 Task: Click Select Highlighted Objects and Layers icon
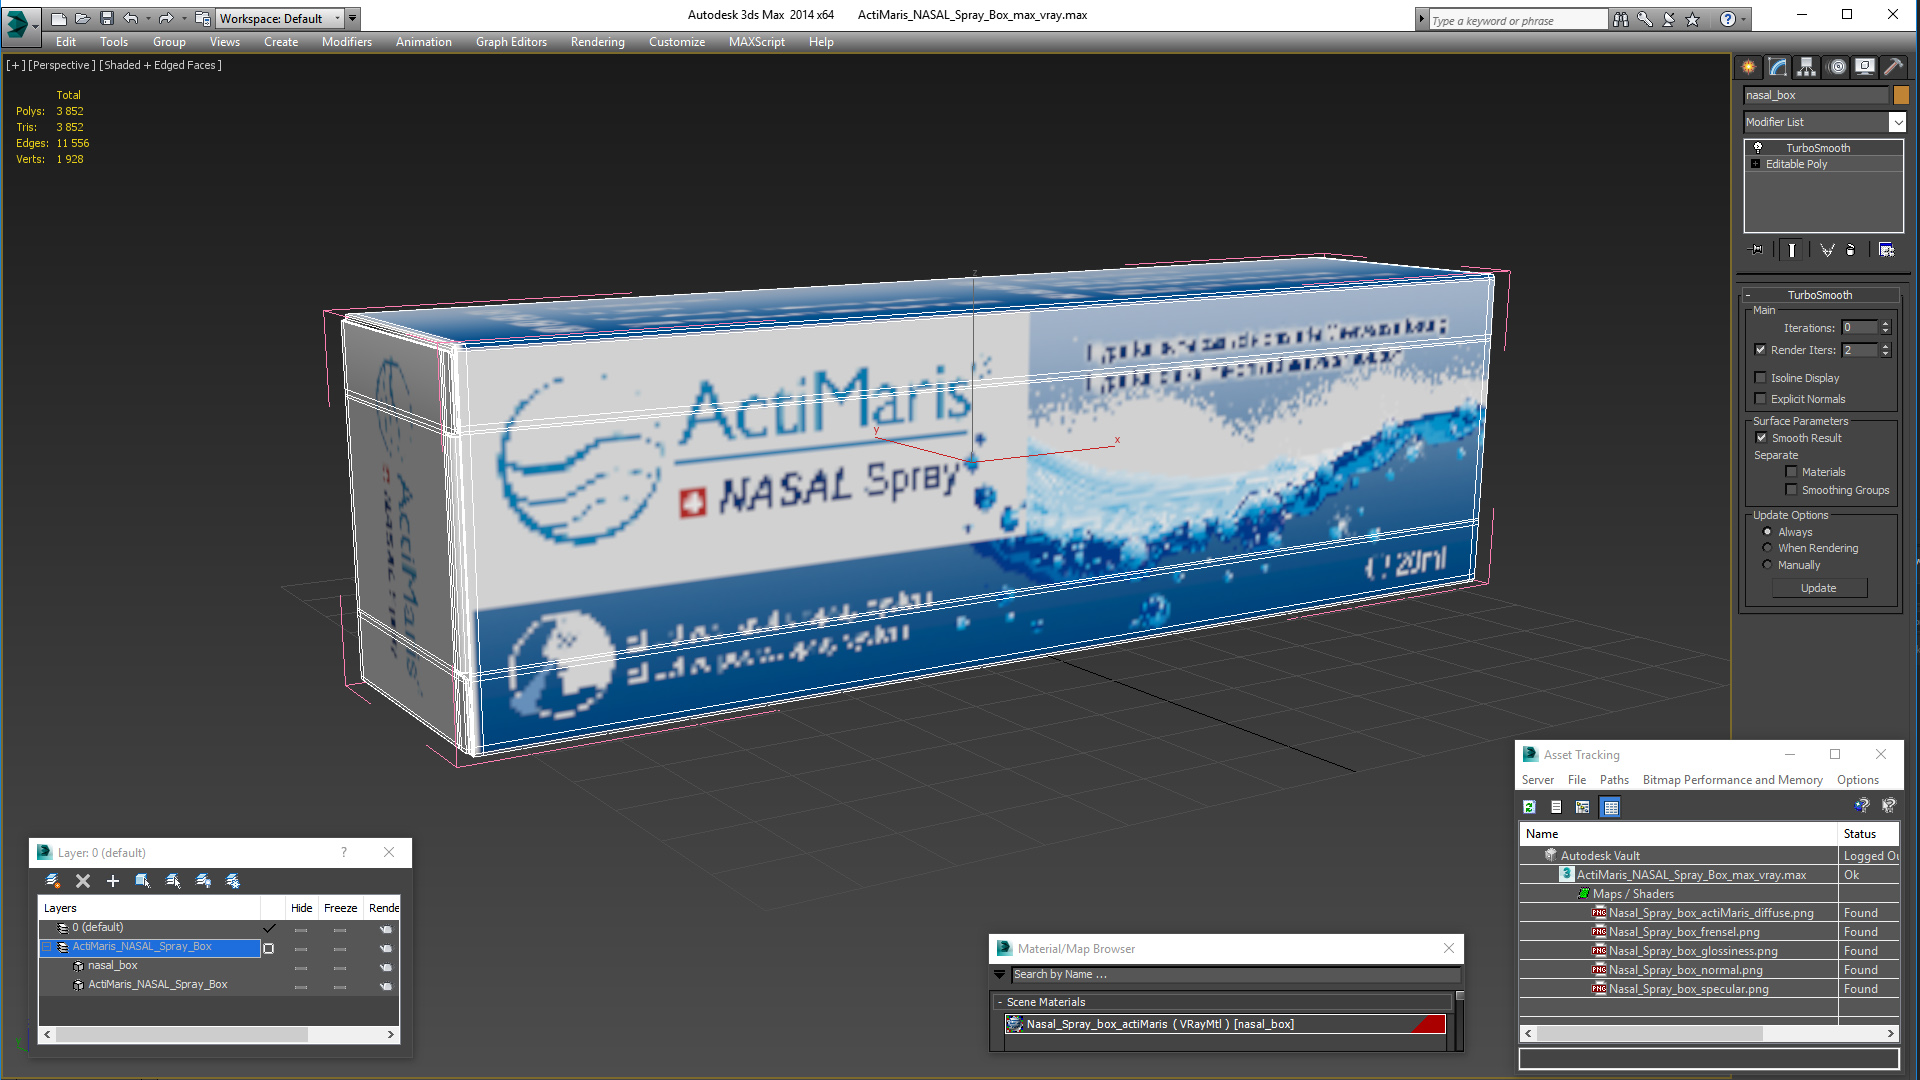pyautogui.click(x=143, y=881)
